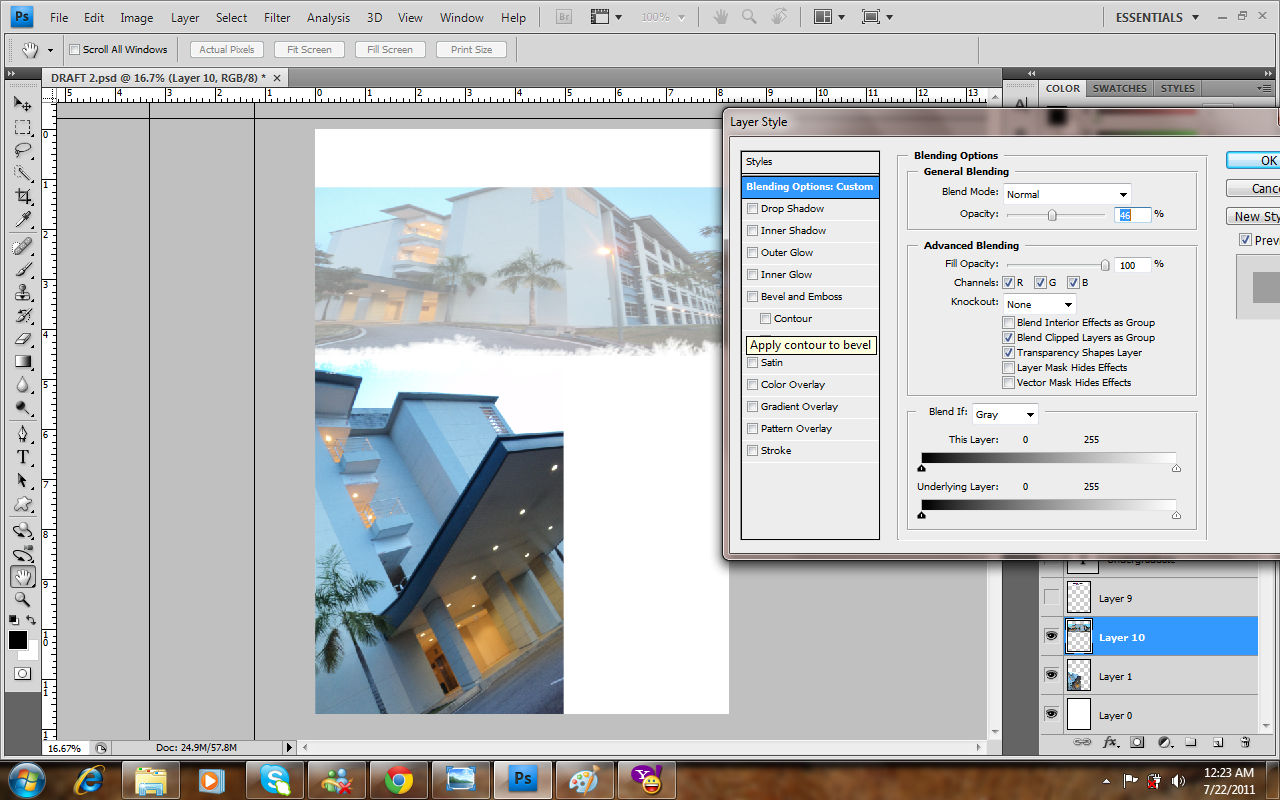Launch Adobe Bridge from the Br icon
This screenshot has width=1280, height=800.
point(563,17)
